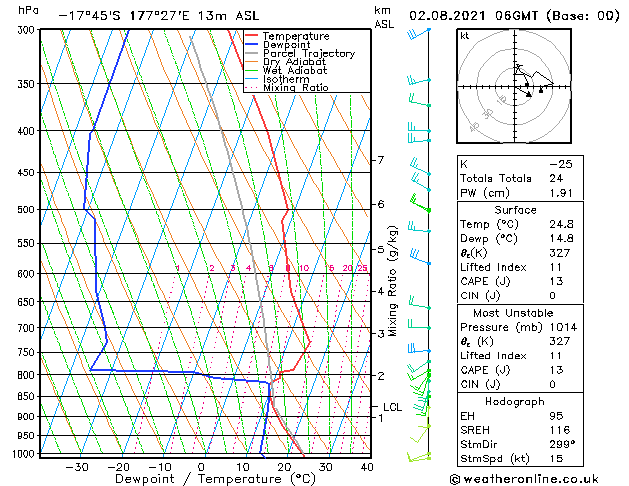Click the 'Totals Totals' value 24

tap(556, 178)
